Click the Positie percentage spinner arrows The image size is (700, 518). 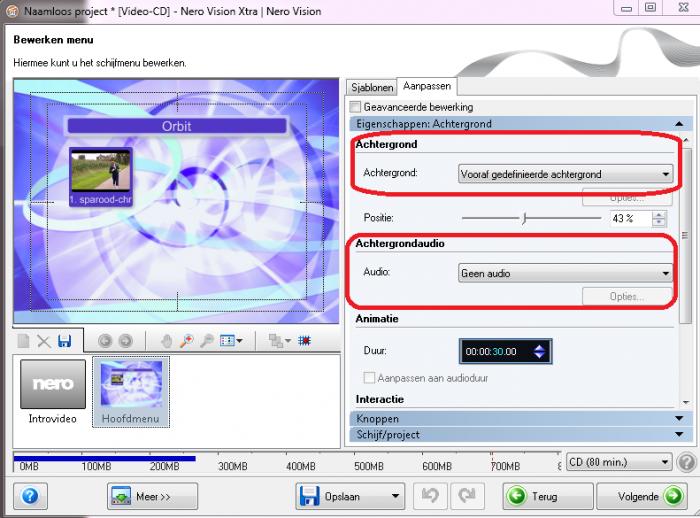pos(659,218)
